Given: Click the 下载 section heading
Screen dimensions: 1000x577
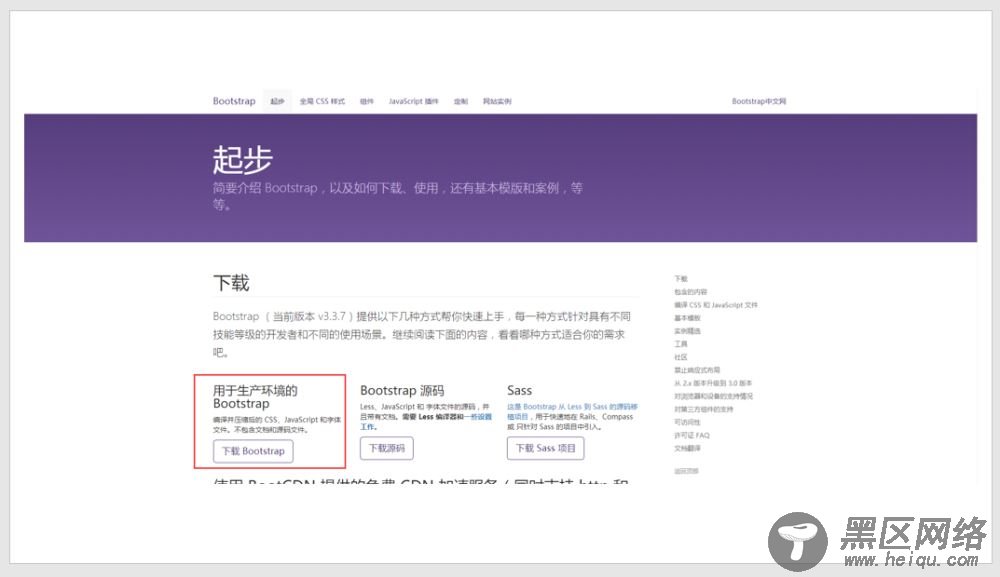Looking at the screenshot, I should [232, 282].
